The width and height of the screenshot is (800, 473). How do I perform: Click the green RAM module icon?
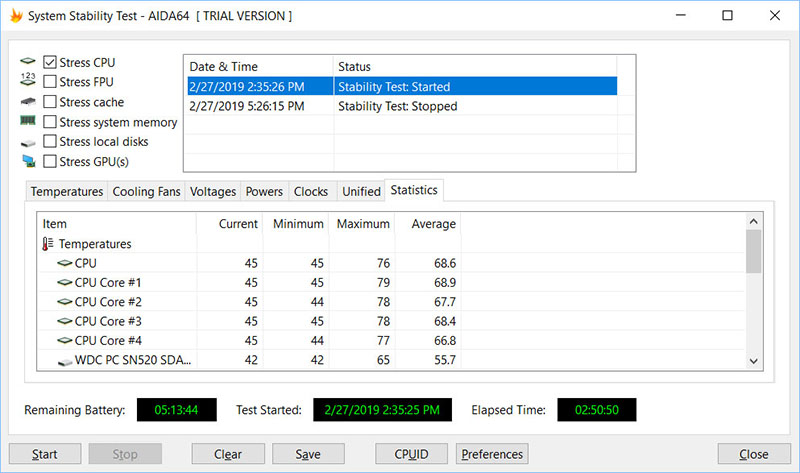[x=28, y=120]
